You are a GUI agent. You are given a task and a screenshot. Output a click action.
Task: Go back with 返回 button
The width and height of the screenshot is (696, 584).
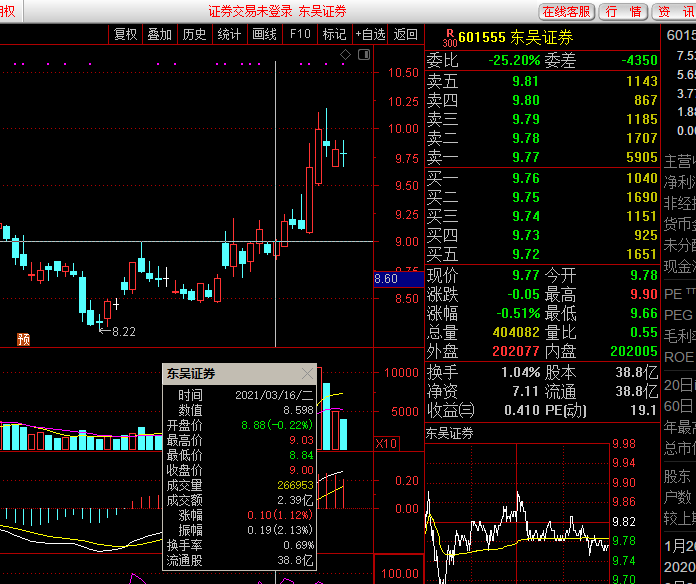[405, 34]
